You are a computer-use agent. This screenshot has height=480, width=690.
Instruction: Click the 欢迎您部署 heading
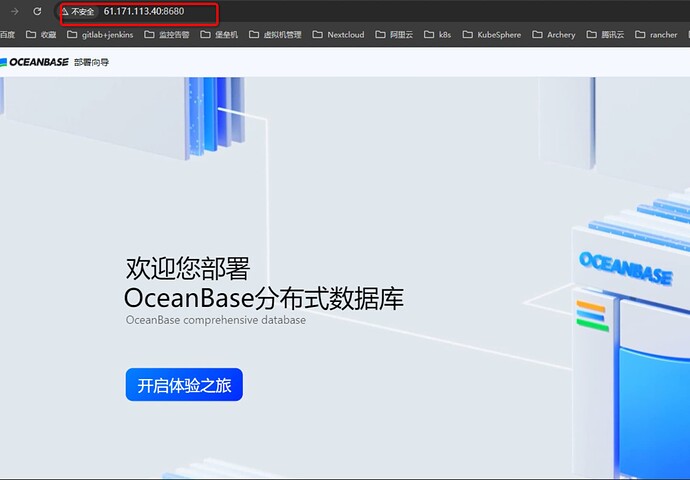pyautogui.click(x=187, y=268)
